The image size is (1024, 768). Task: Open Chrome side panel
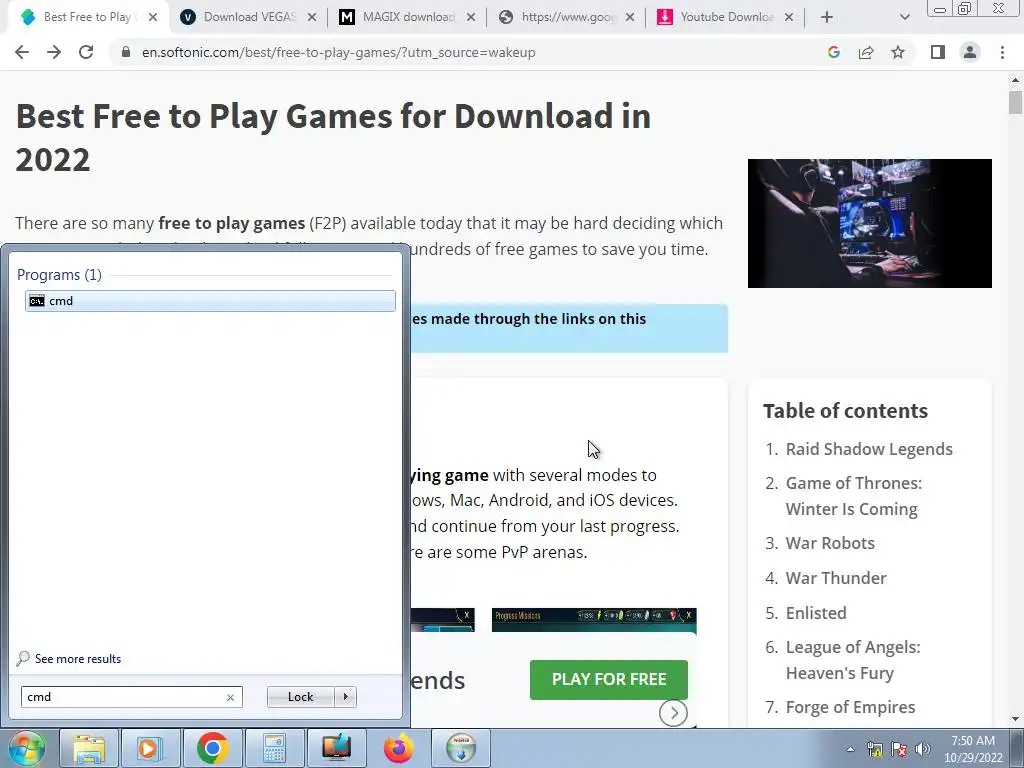pyautogui.click(x=938, y=52)
